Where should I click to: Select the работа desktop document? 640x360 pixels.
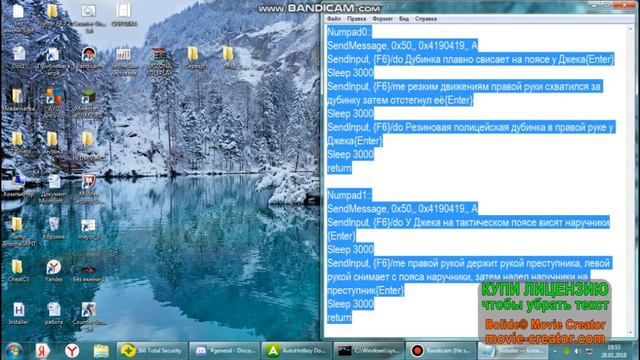click(x=53, y=313)
